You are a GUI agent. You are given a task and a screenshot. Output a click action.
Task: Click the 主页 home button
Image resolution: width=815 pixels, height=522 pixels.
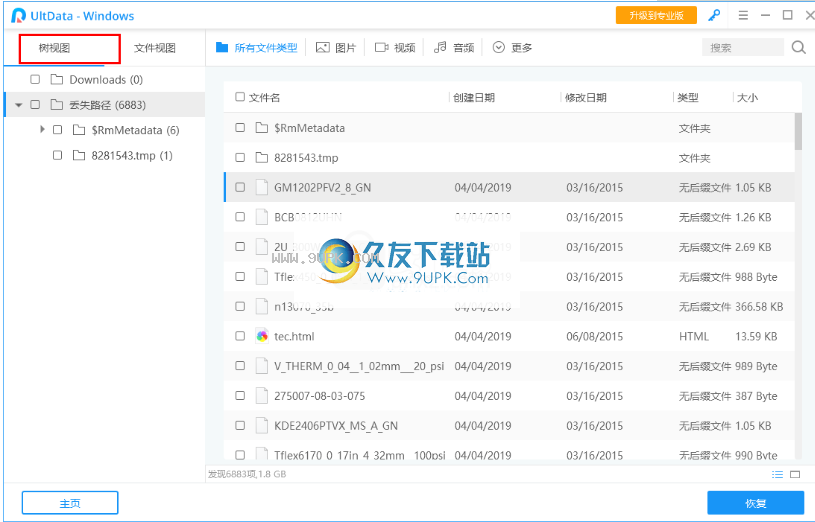(70, 503)
